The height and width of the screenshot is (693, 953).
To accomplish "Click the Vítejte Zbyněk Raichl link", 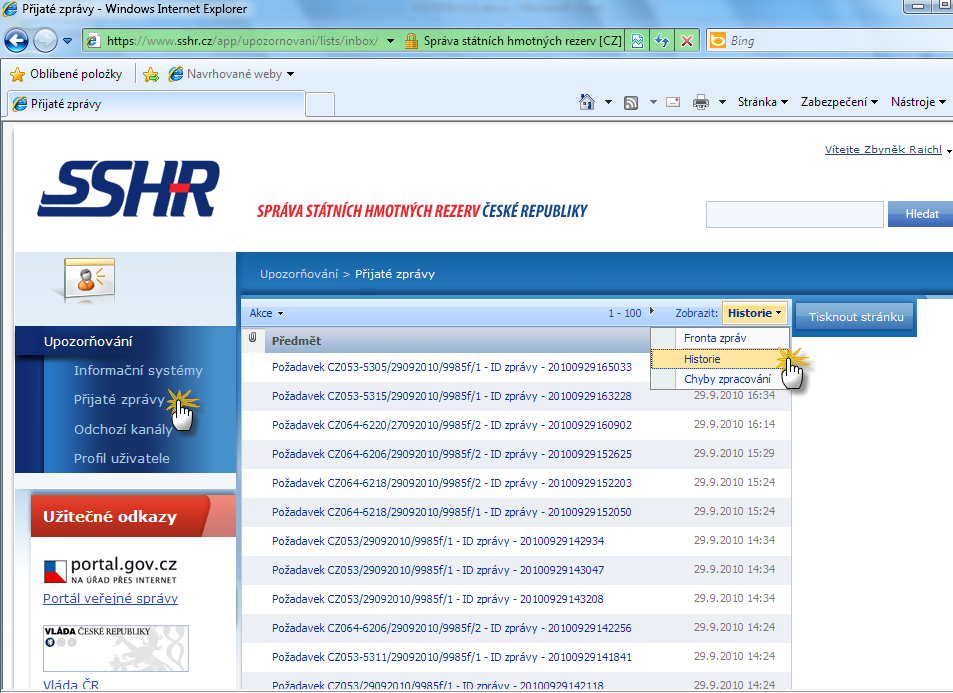I will point(883,150).
